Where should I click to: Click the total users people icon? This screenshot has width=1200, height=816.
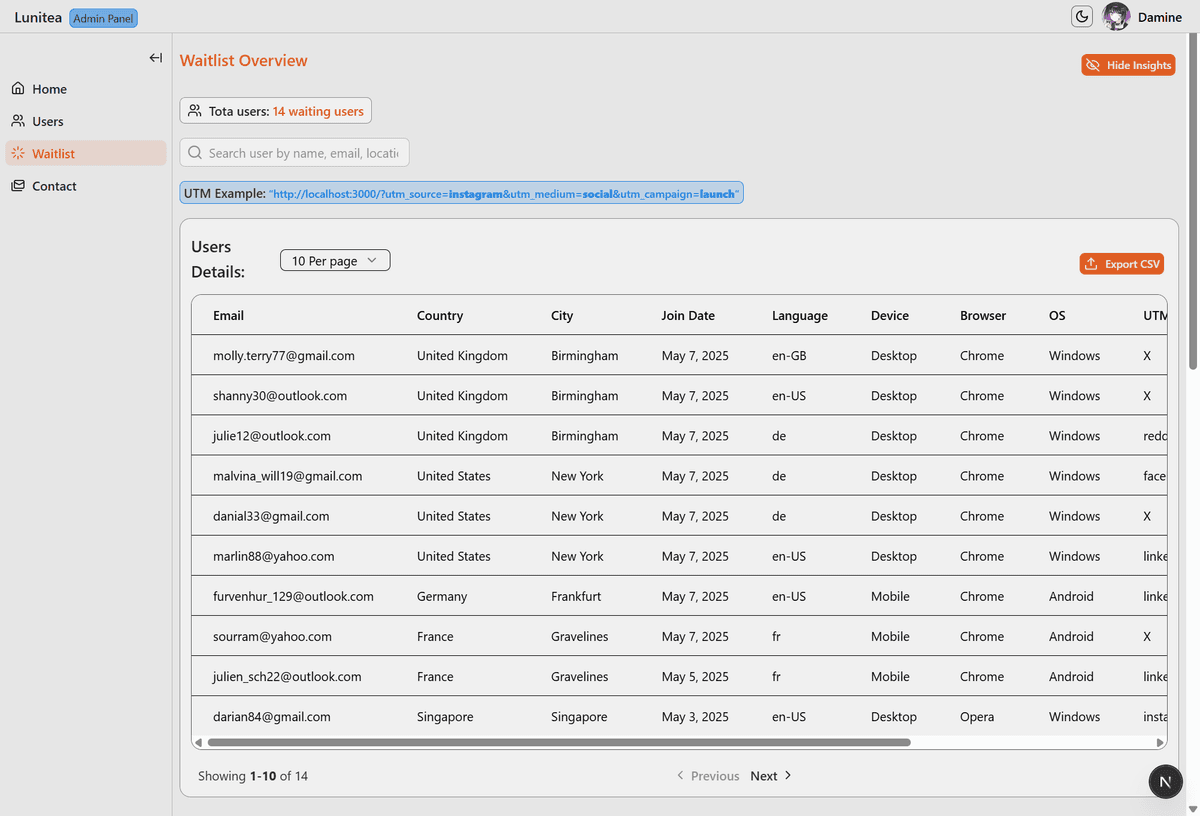[x=195, y=111]
